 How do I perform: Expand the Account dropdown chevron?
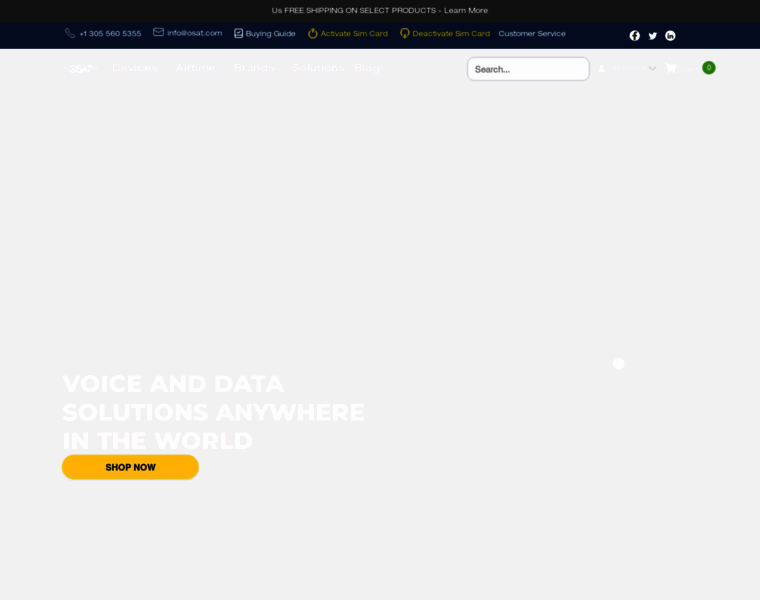click(x=652, y=68)
